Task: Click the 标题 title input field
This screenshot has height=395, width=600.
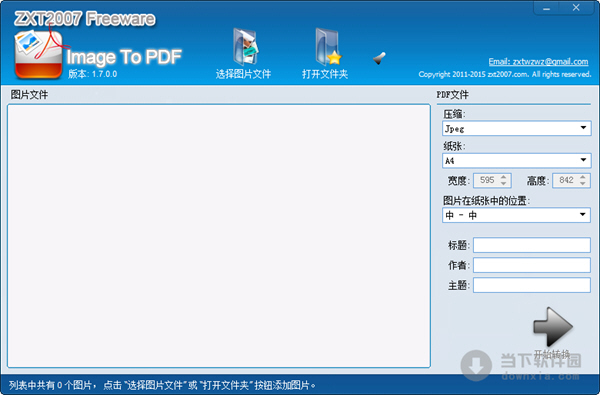Action: [532, 245]
